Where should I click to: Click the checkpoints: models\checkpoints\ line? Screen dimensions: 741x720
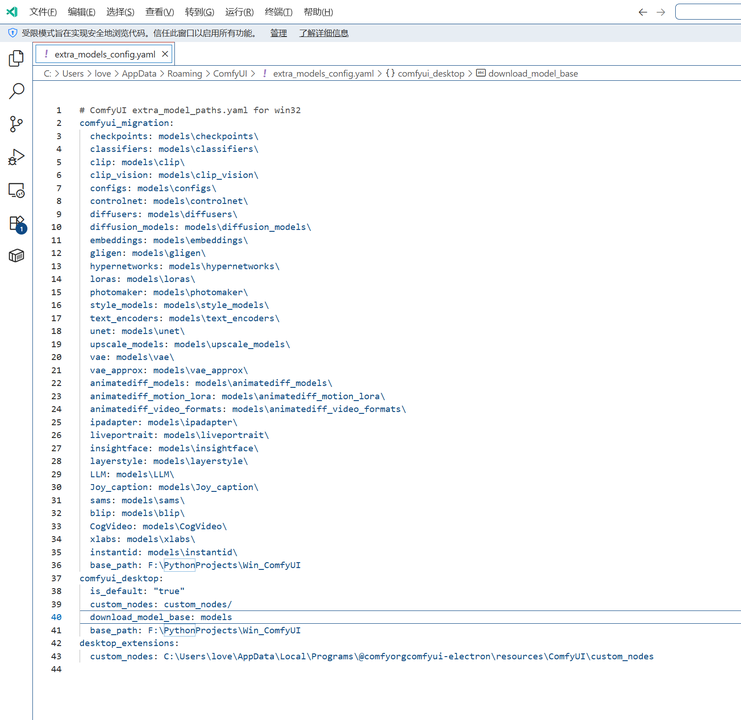pos(174,136)
